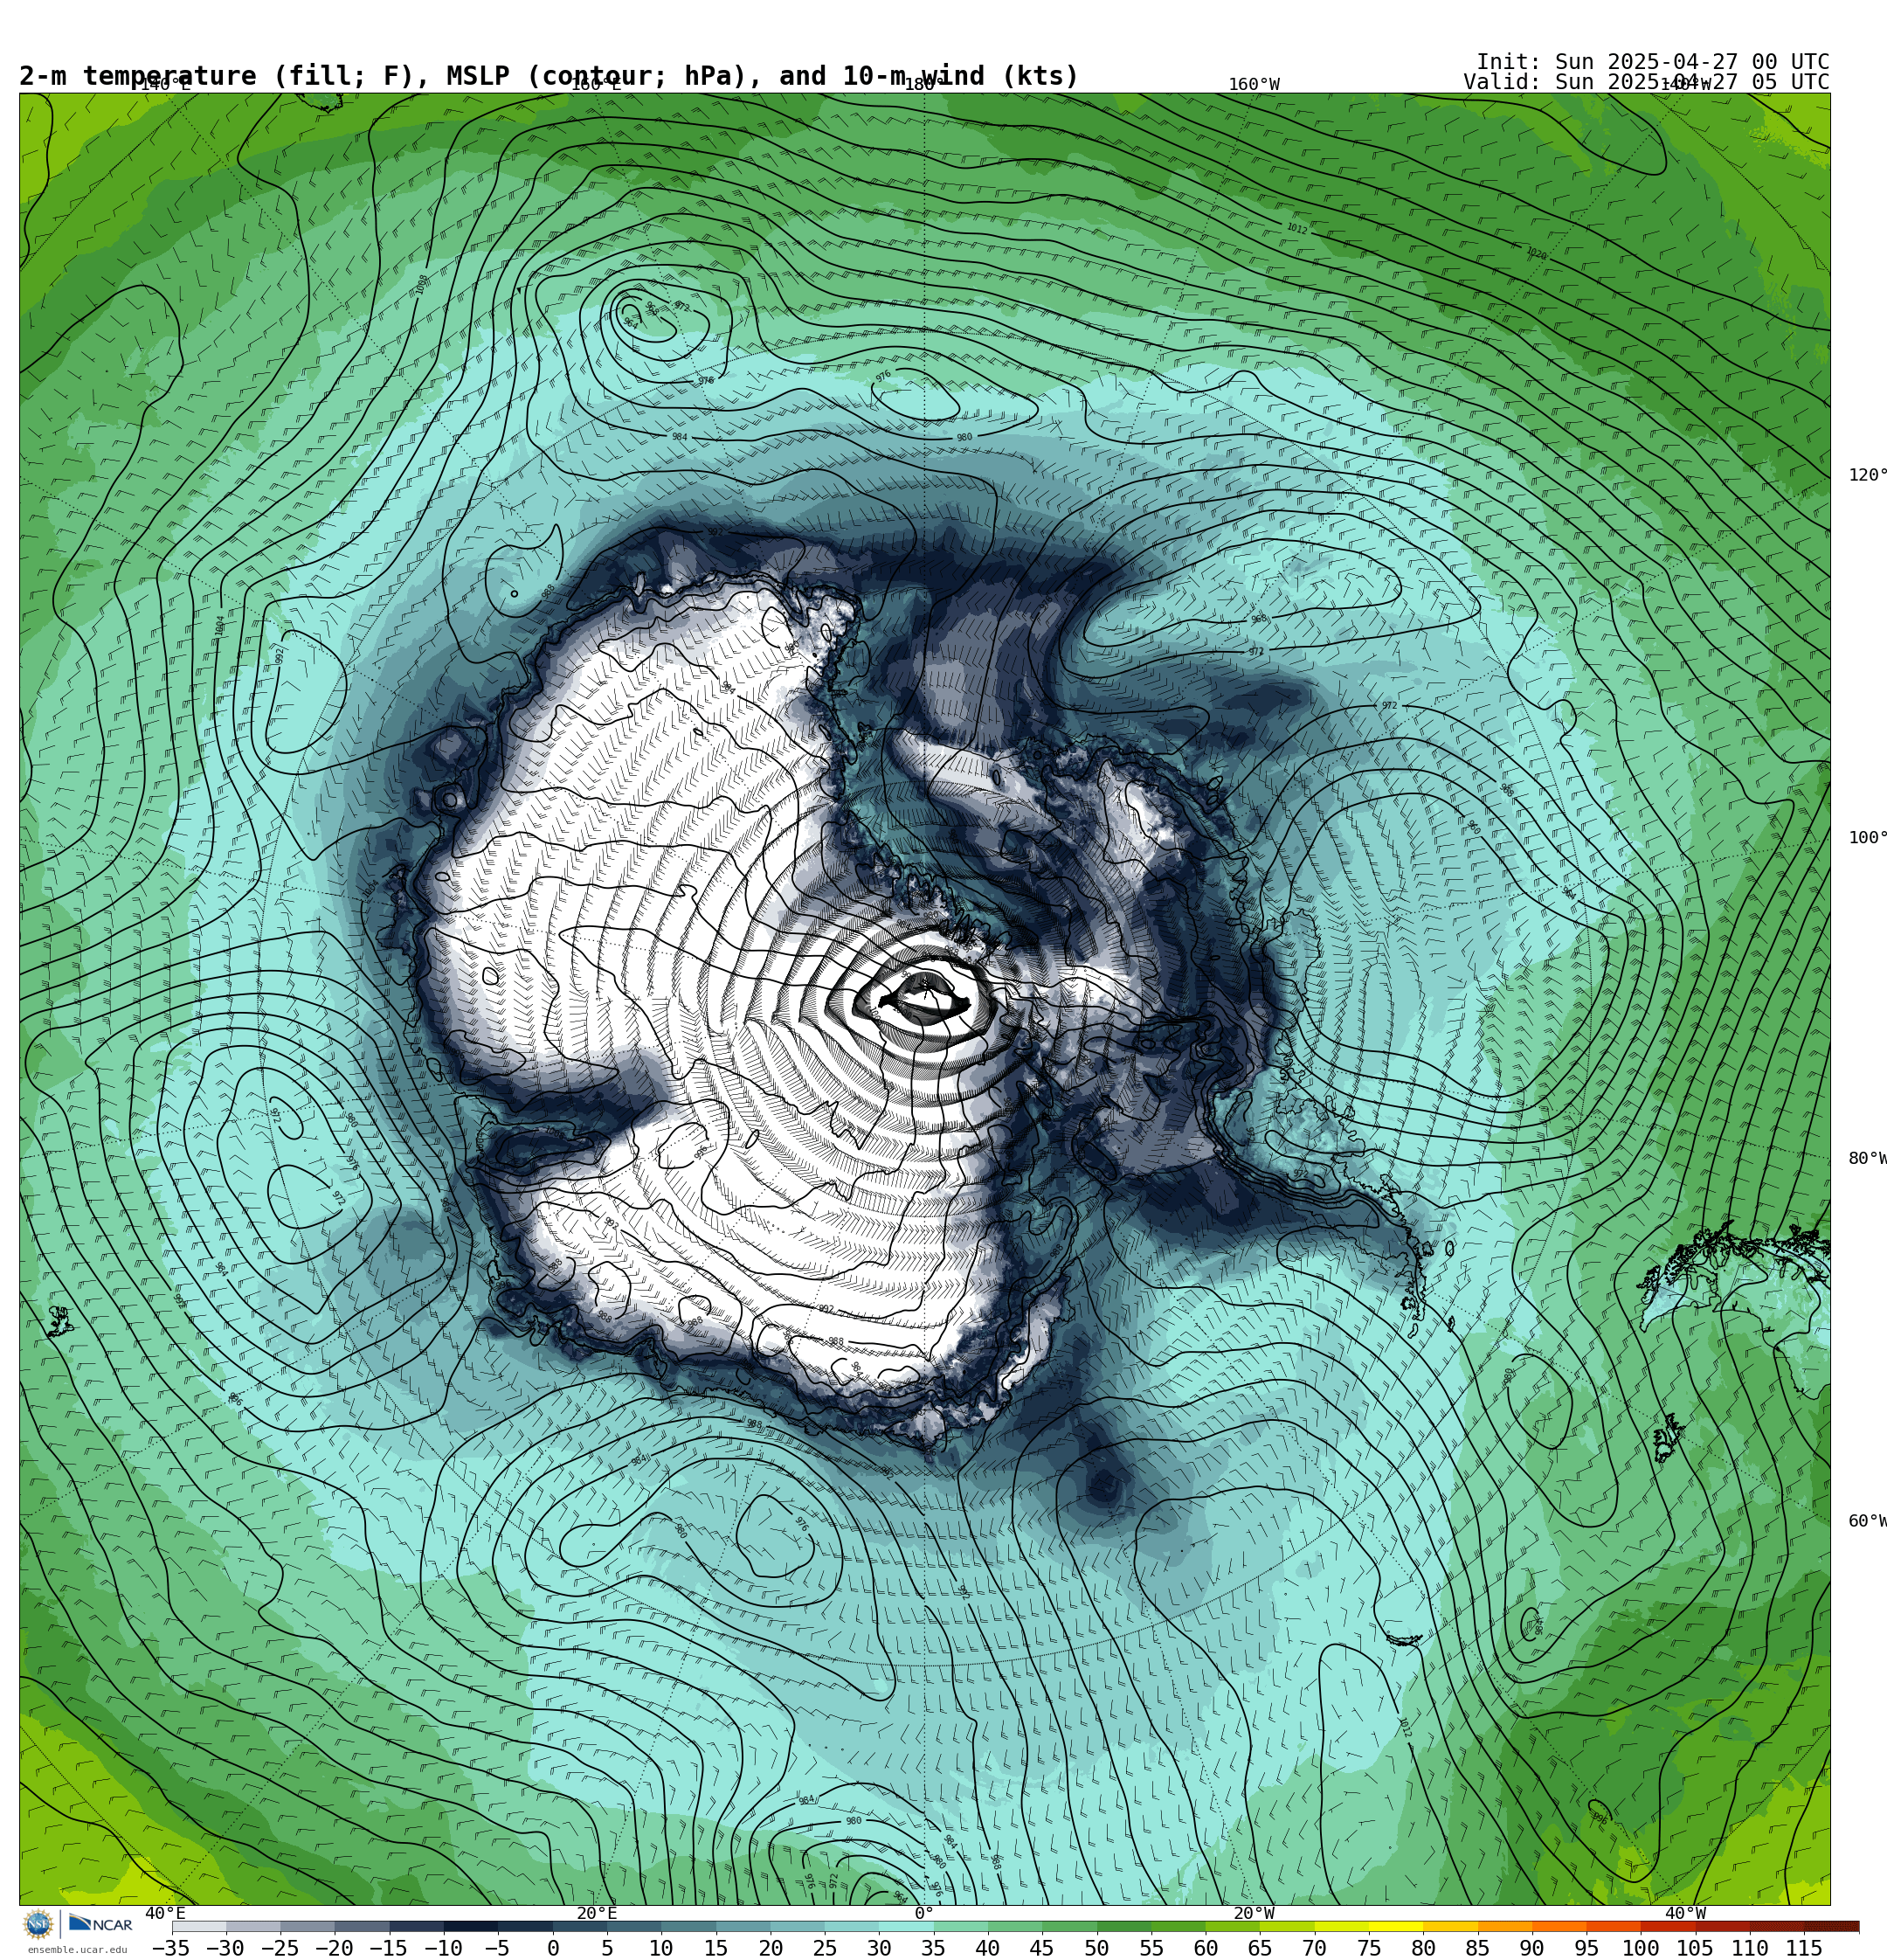The height and width of the screenshot is (1960, 1887).
Task: Click the 40°E longitude label at bottom
Action: click(x=165, y=1913)
